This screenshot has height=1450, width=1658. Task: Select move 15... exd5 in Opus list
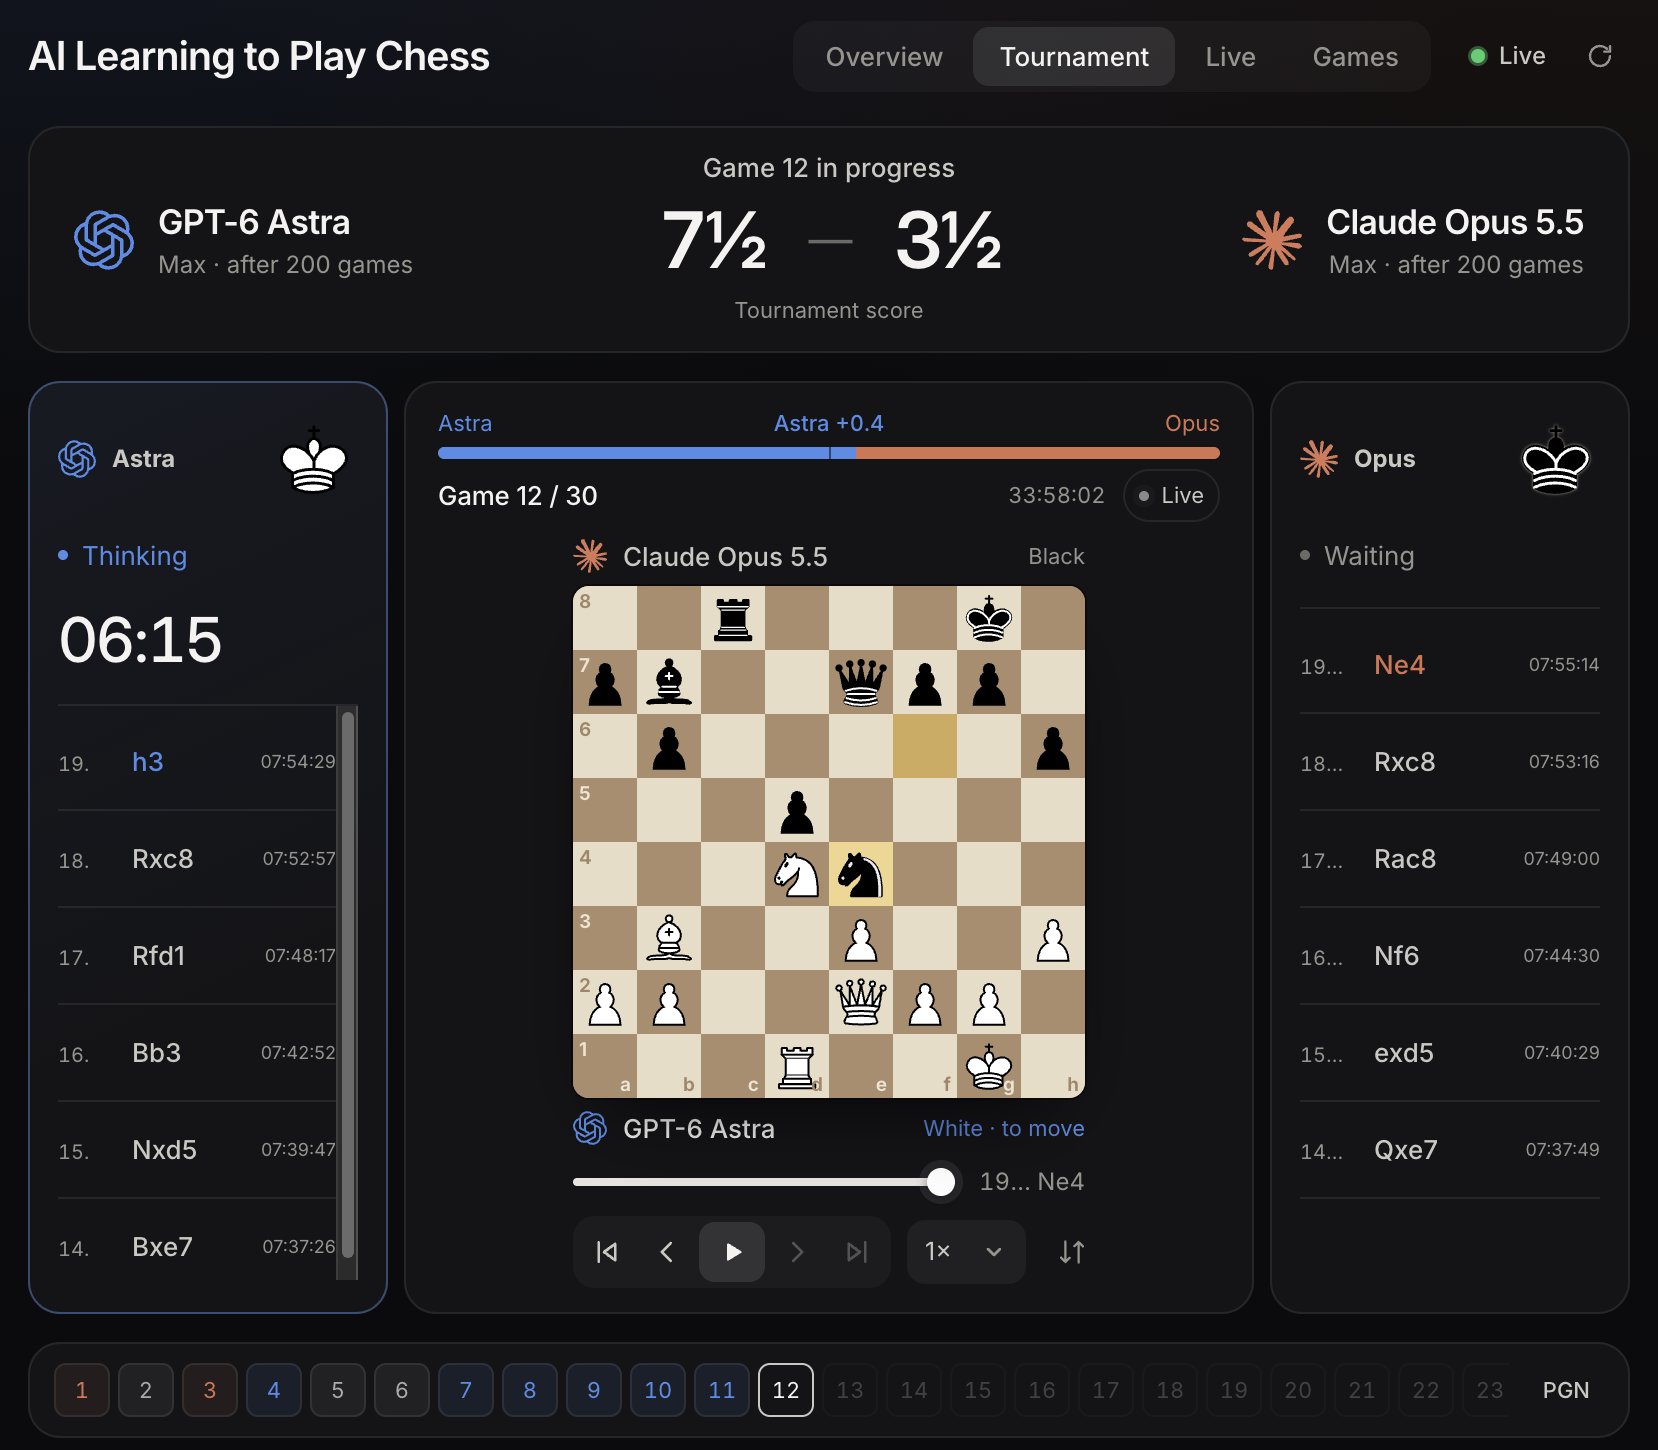pyautogui.click(x=1450, y=1053)
